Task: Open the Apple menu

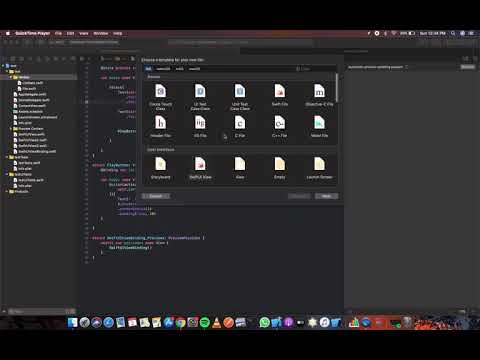Action: [x=8, y=33]
